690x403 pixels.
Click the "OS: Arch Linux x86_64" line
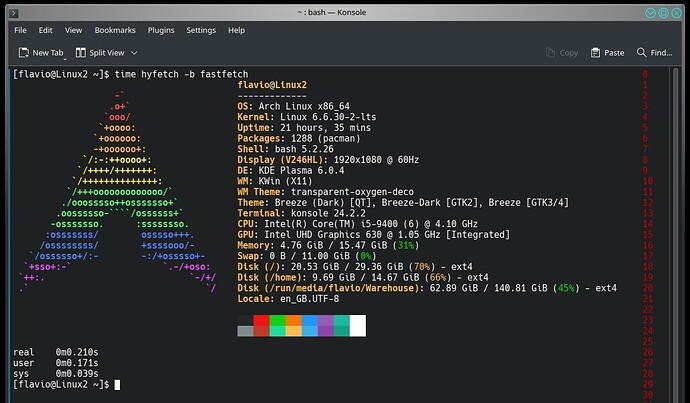(294, 106)
